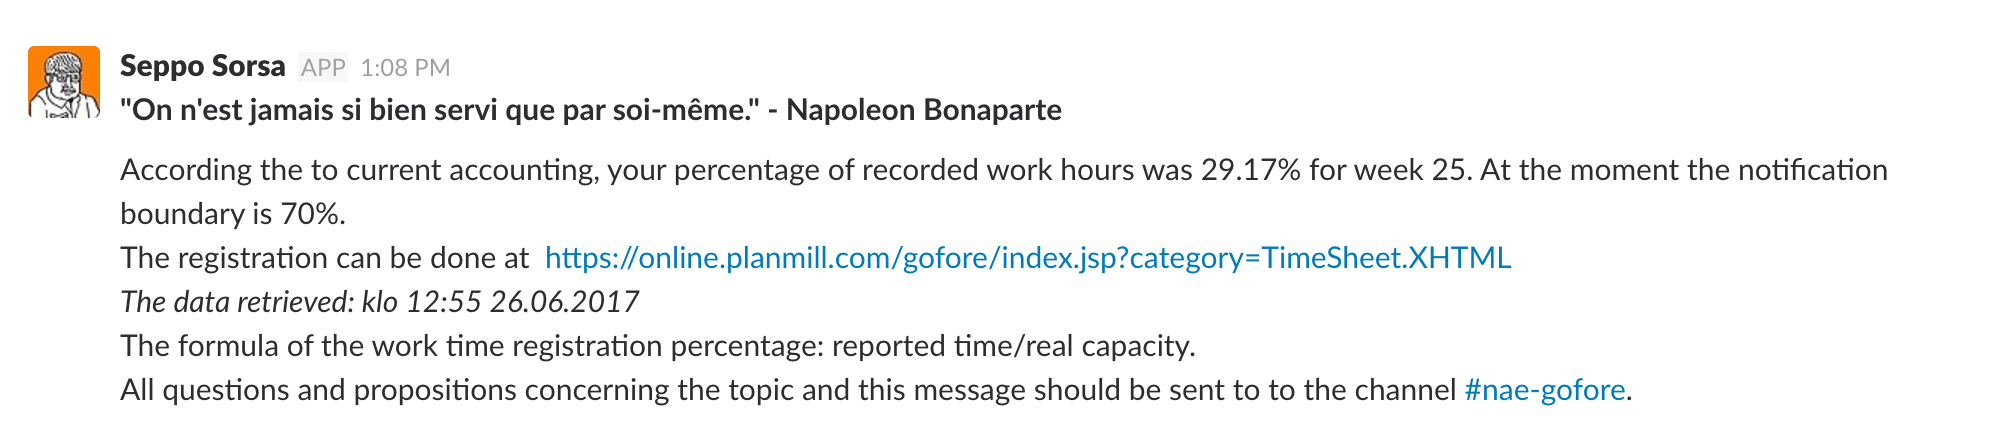
Task: Click the 'notification' word at line end
Action: [1812, 170]
